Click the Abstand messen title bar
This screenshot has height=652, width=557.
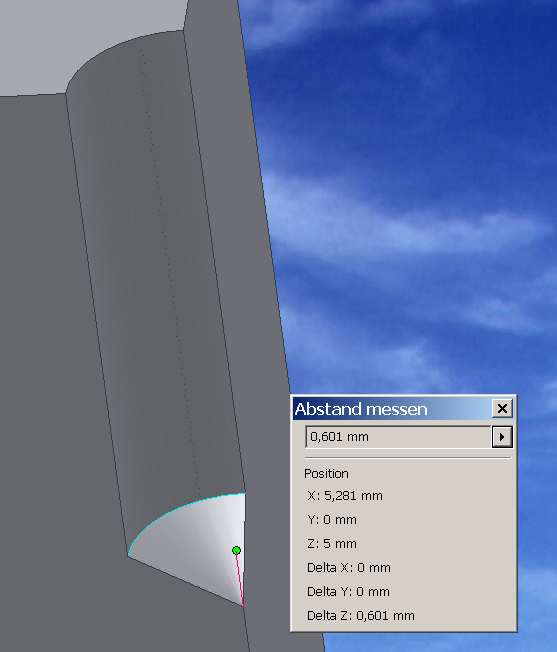(x=392, y=409)
